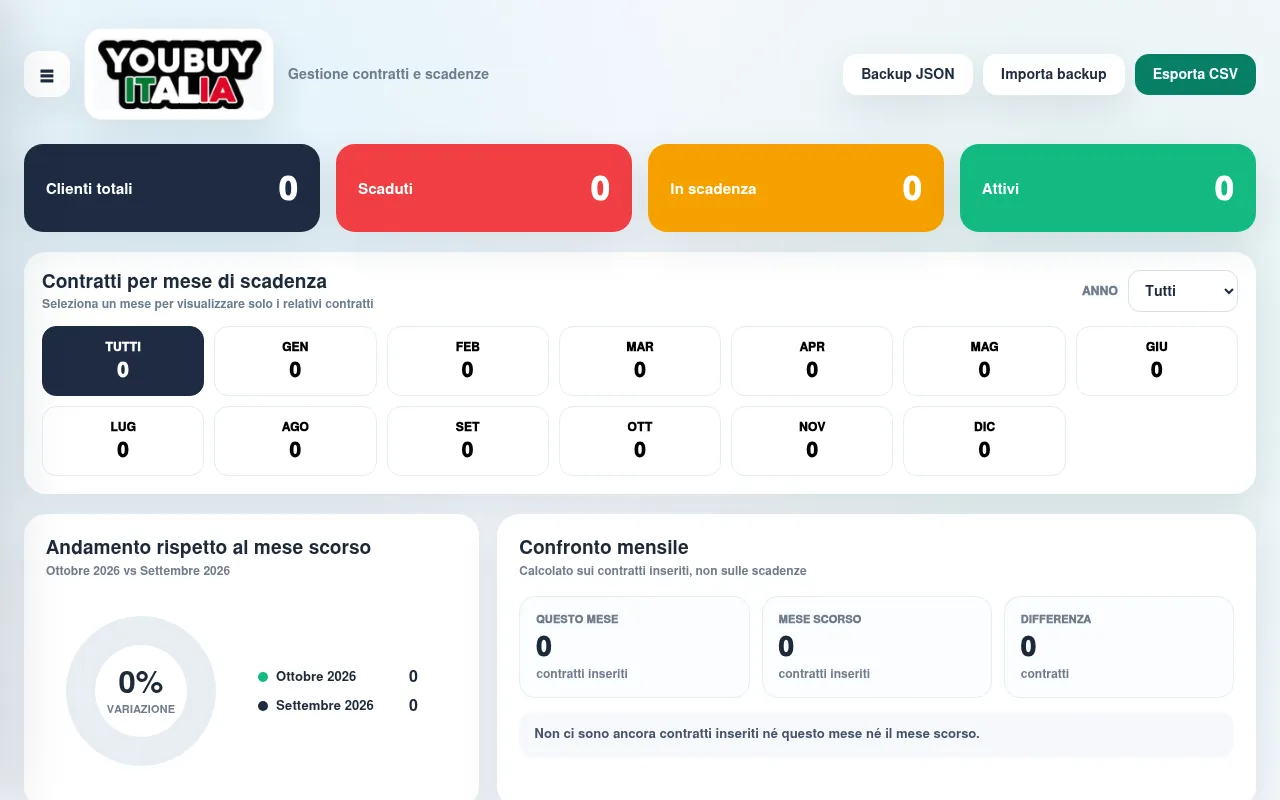Click Importa backup button
Viewport: 1280px width, 800px height.
coord(1054,74)
